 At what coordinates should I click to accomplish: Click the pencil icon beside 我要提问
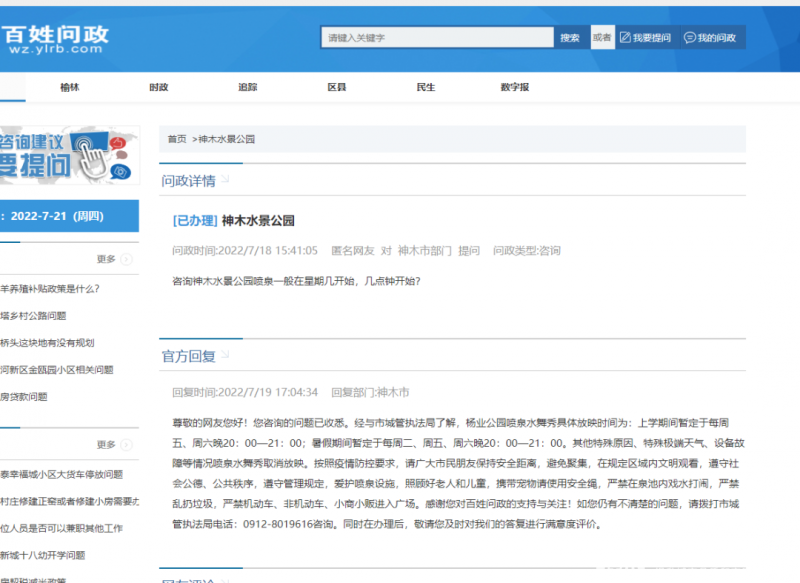tap(626, 38)
